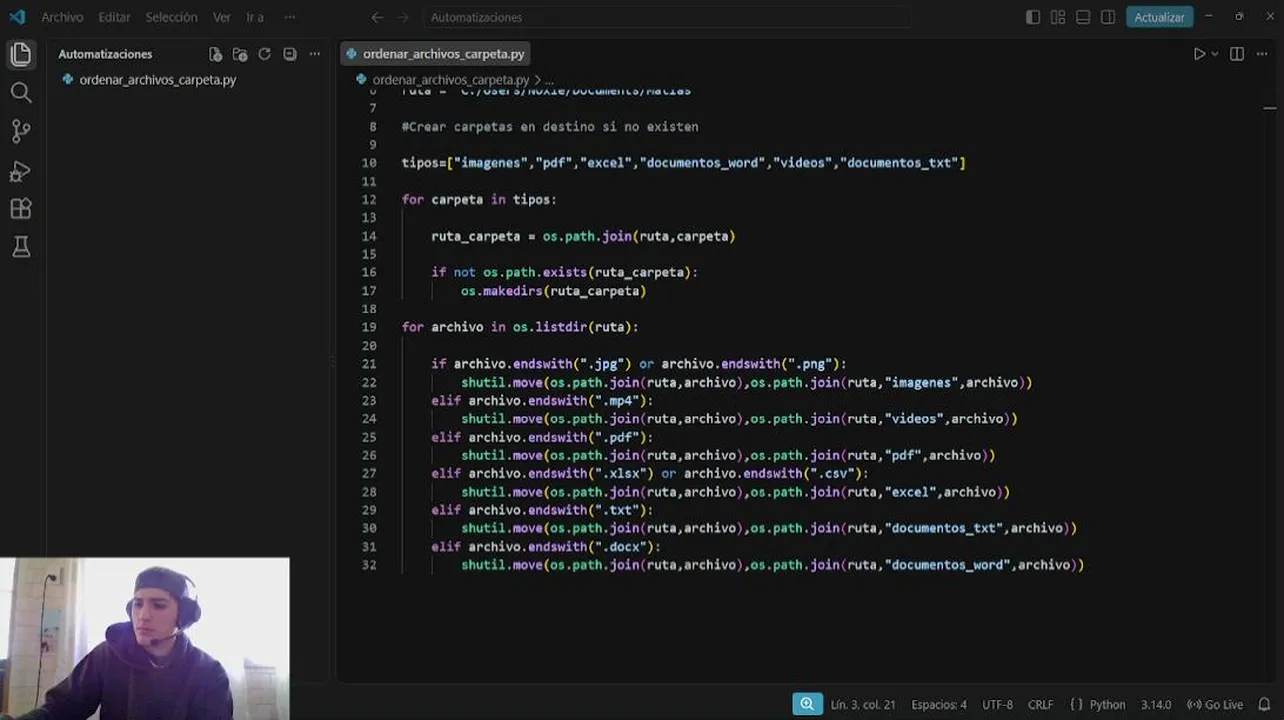Create a new folder in Automatizaciones
The height and width of the screenshot is (720, 1284).
(x=240, y=54)
